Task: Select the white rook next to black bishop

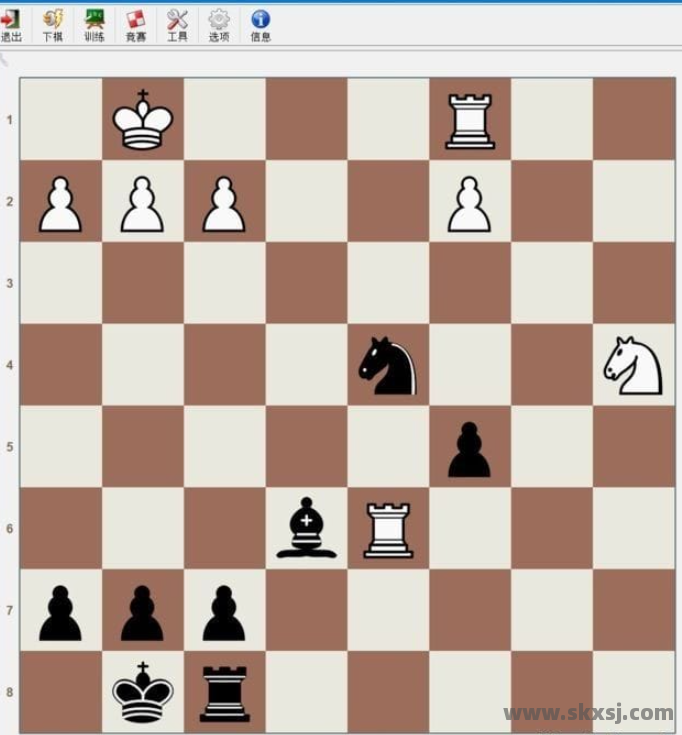Action: pos(388,529)
